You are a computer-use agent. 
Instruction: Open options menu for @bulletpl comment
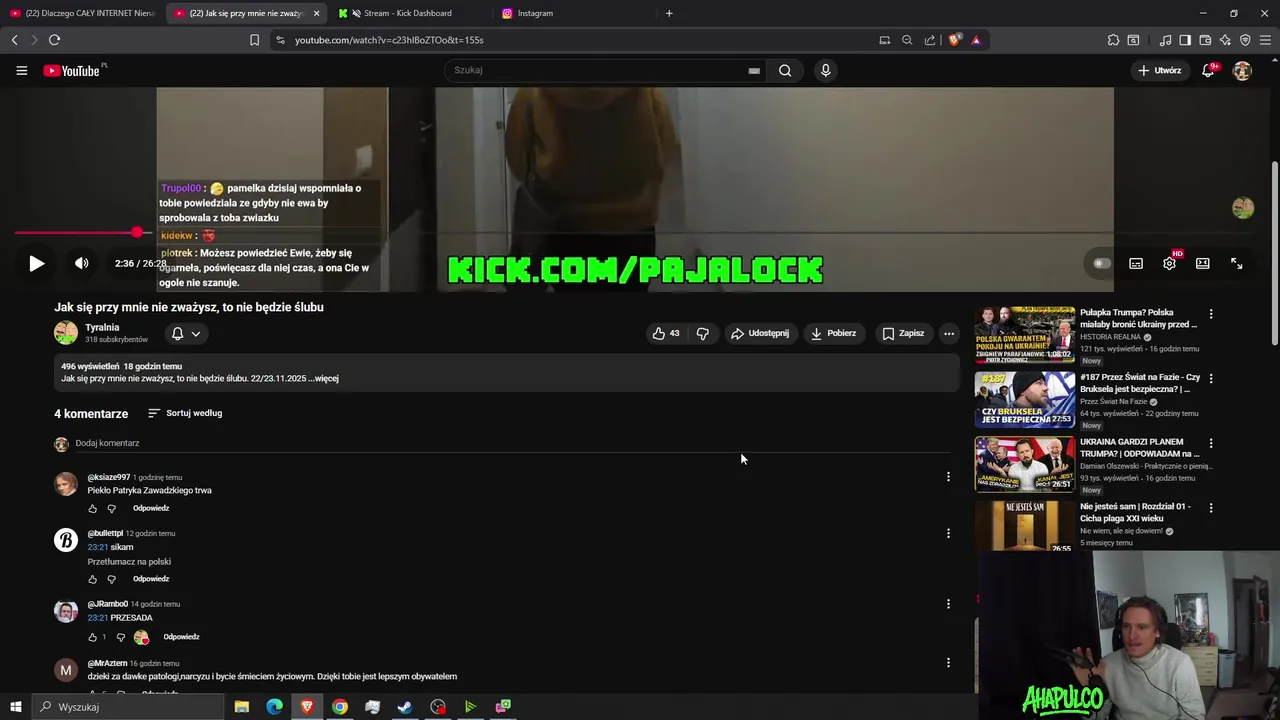(x=948, y=533)
